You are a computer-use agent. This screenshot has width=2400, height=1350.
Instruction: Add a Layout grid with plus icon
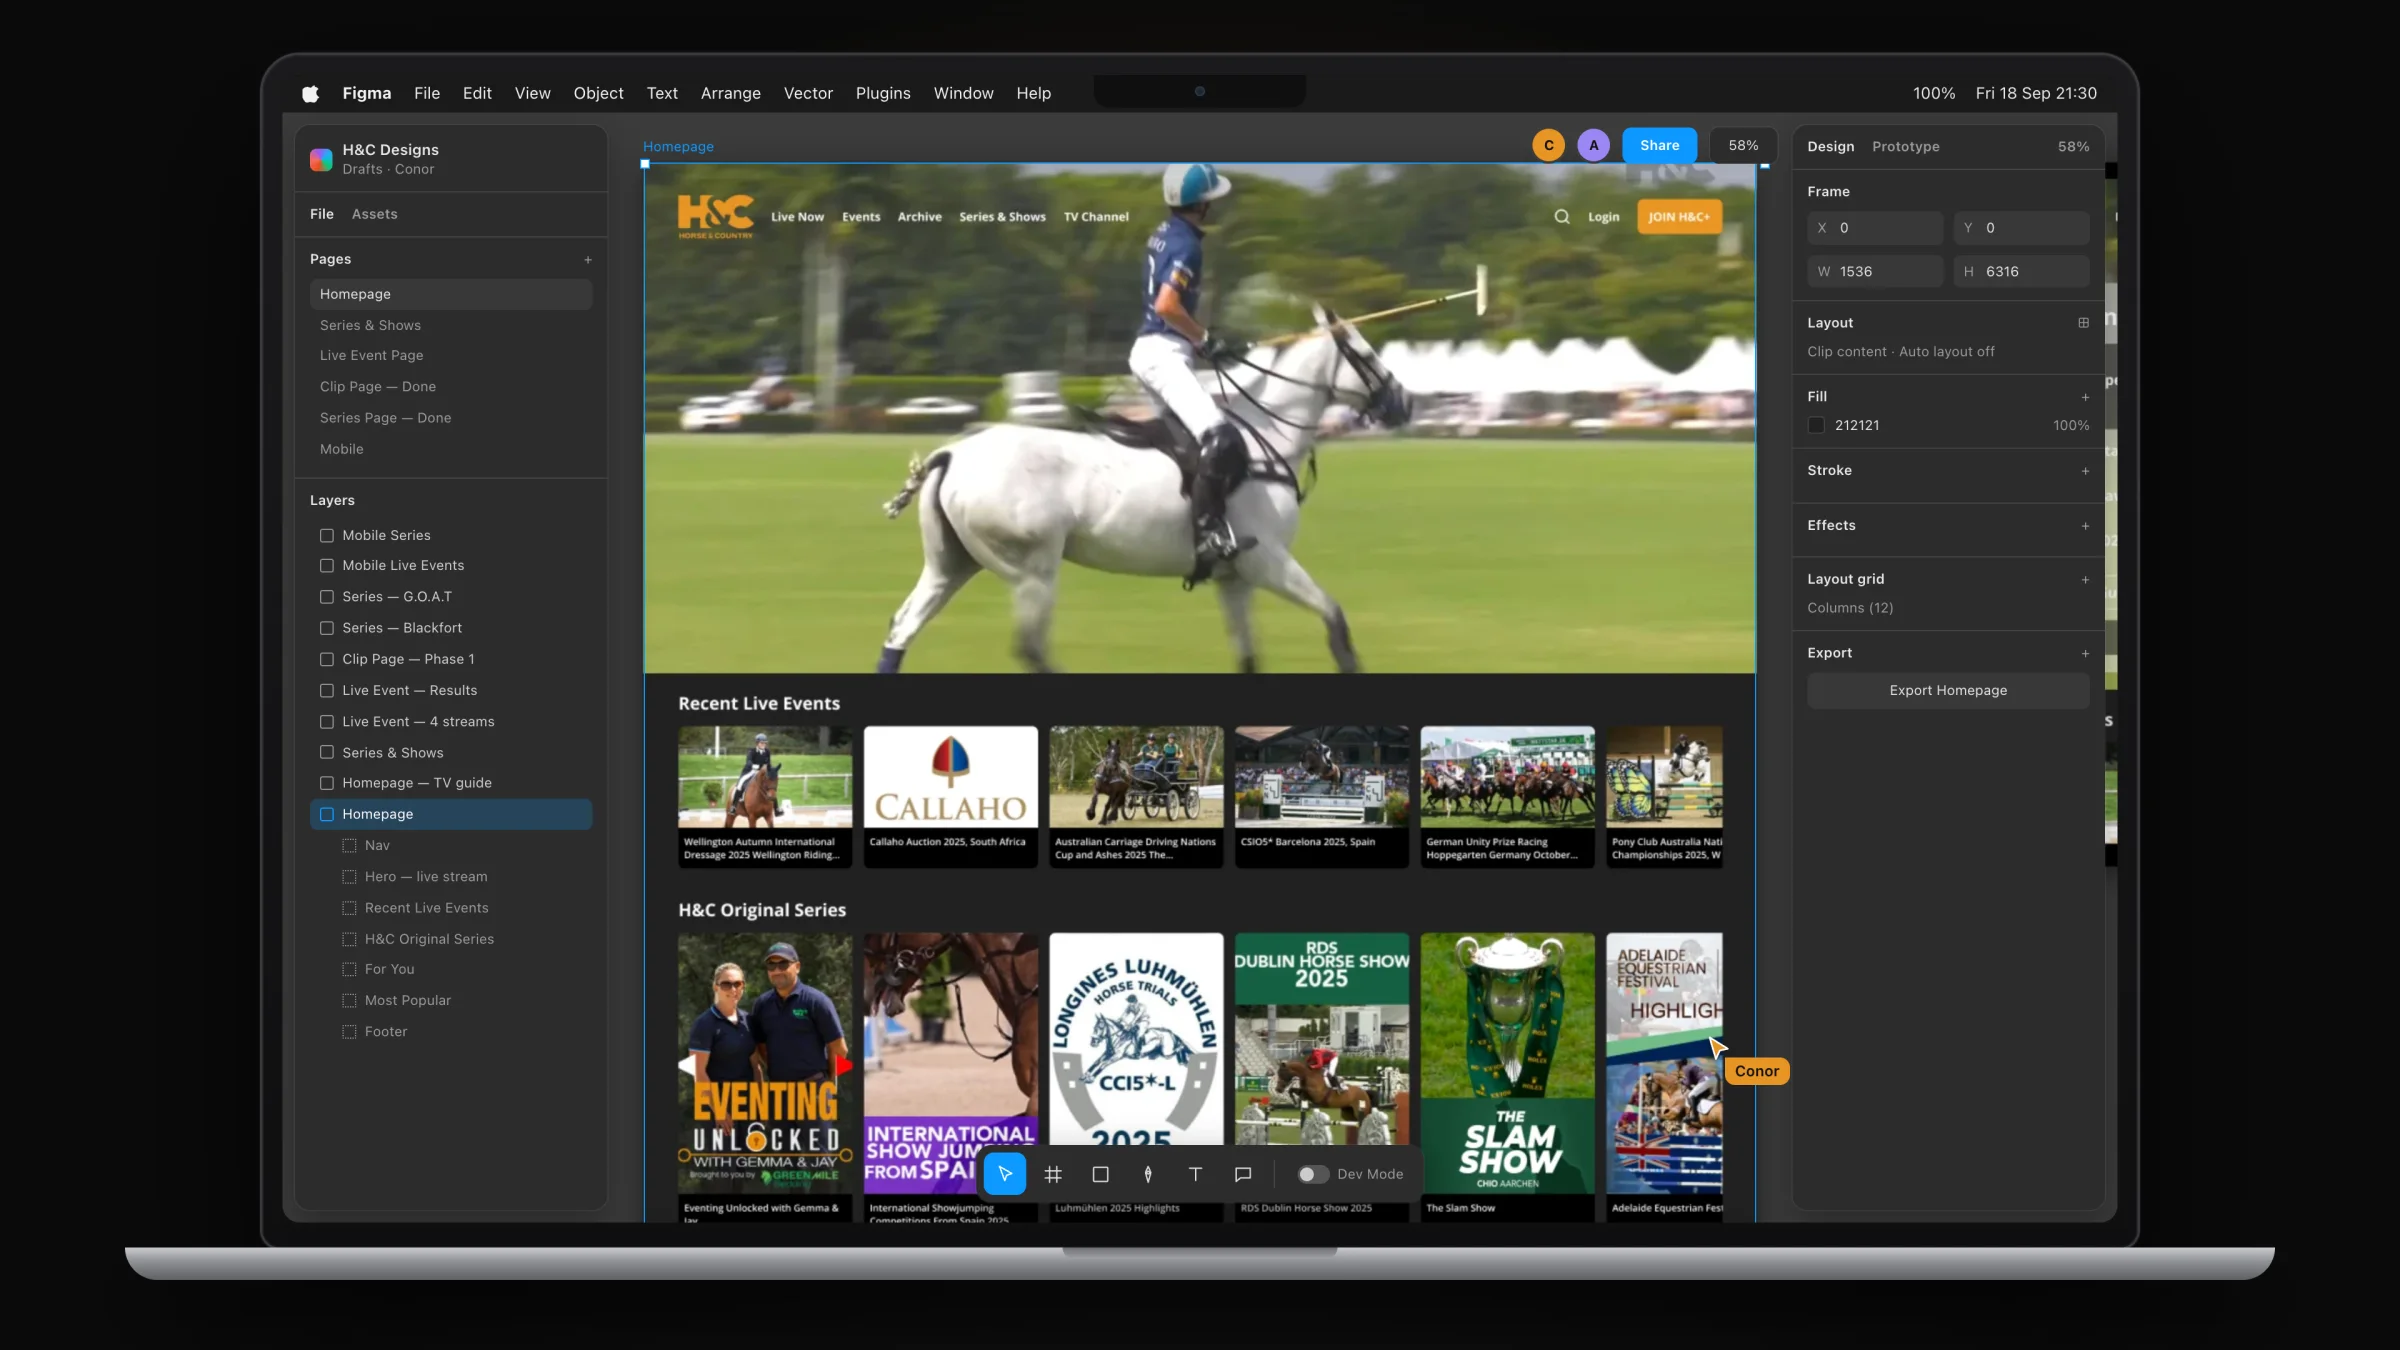pyautogui.click(x=2085, y=580)
